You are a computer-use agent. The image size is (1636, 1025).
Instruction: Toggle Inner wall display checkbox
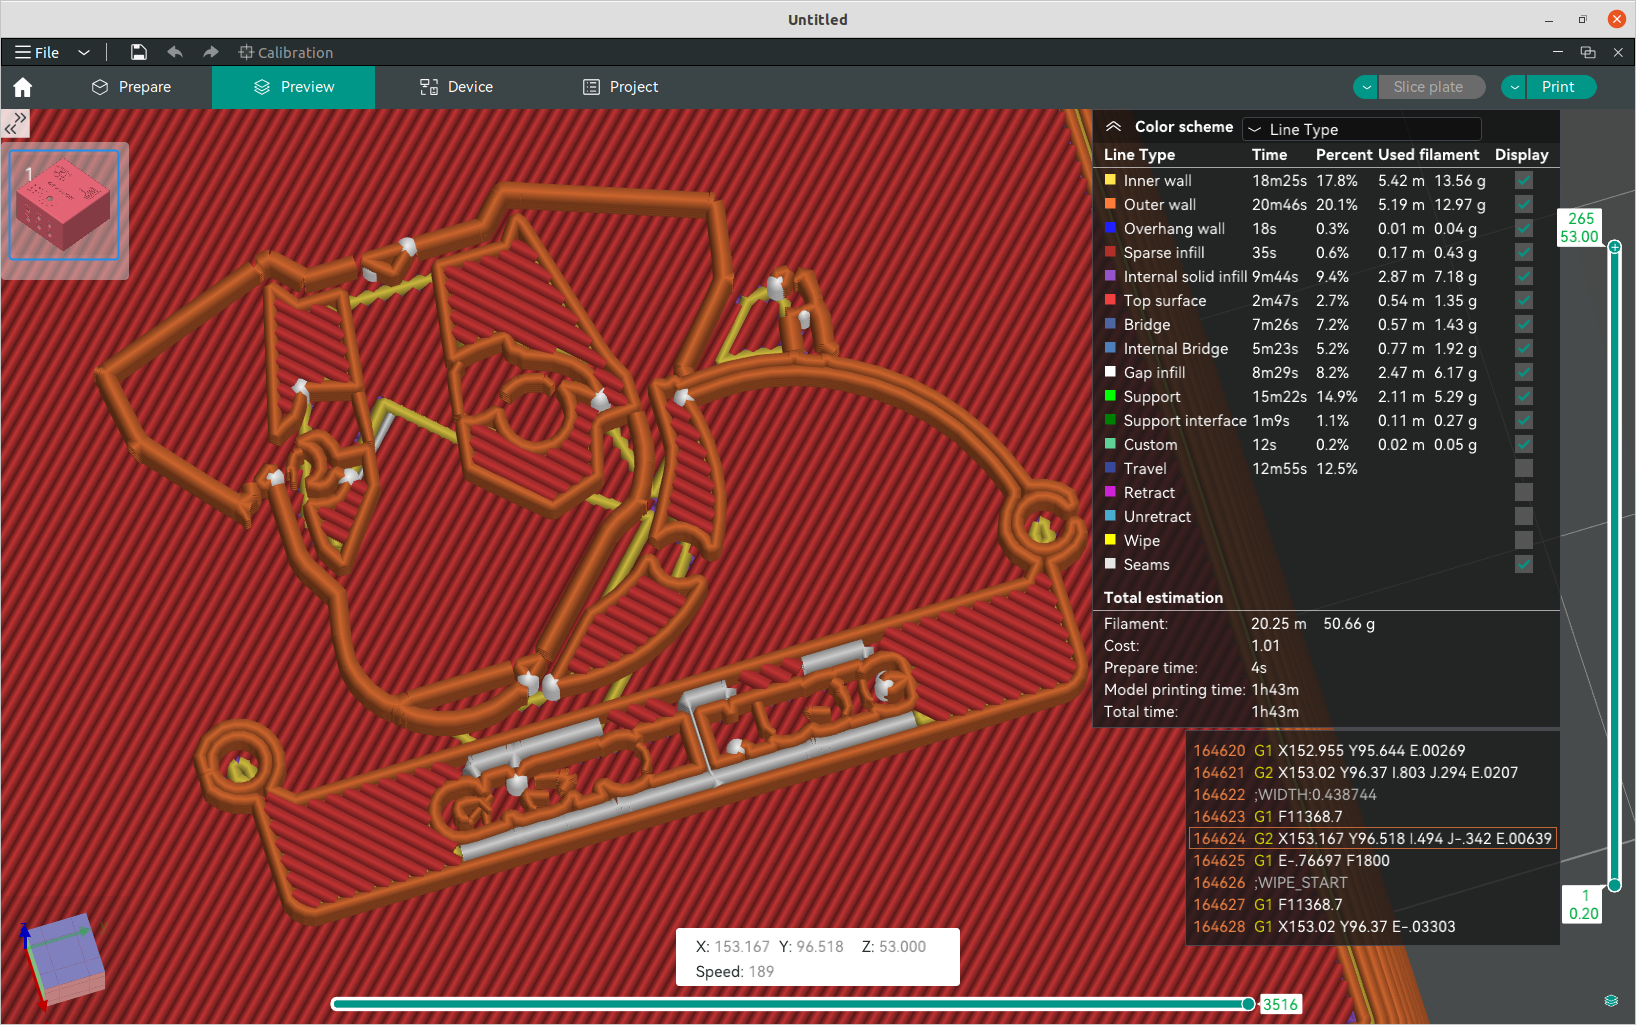(1524, 180)
